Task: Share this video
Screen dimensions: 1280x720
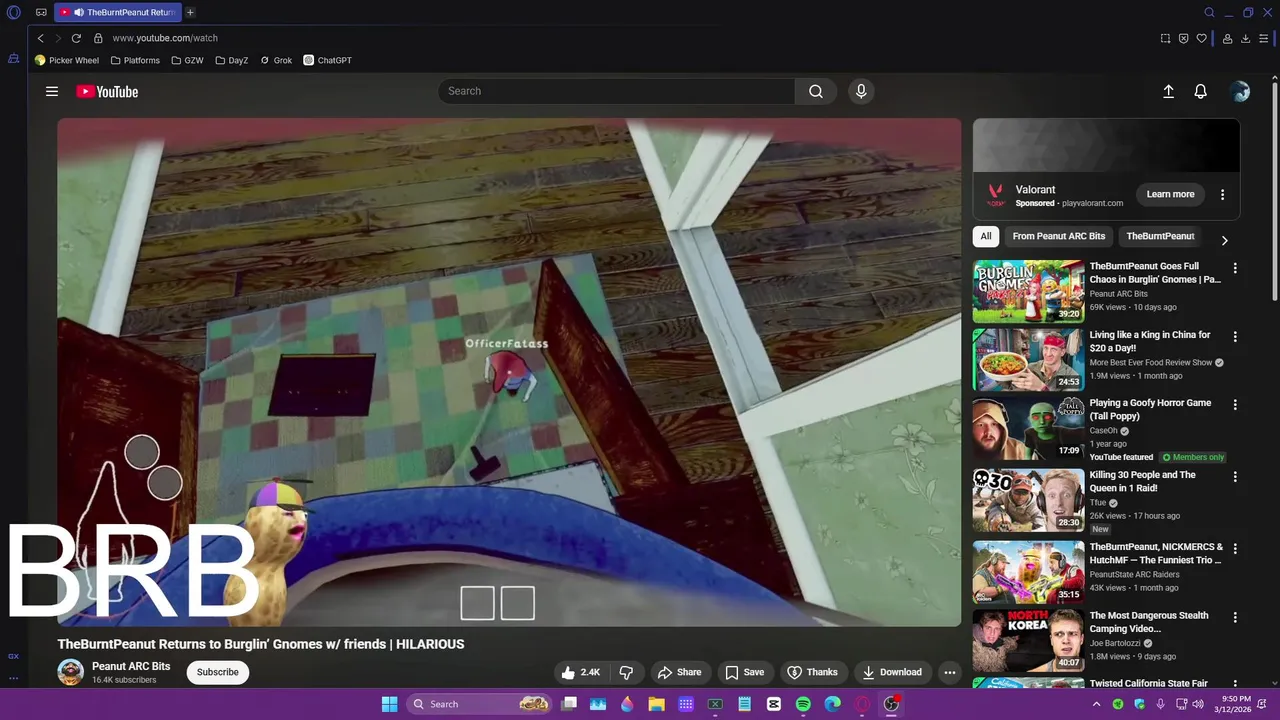Action: pyautogui.click(x=679, y=672)
